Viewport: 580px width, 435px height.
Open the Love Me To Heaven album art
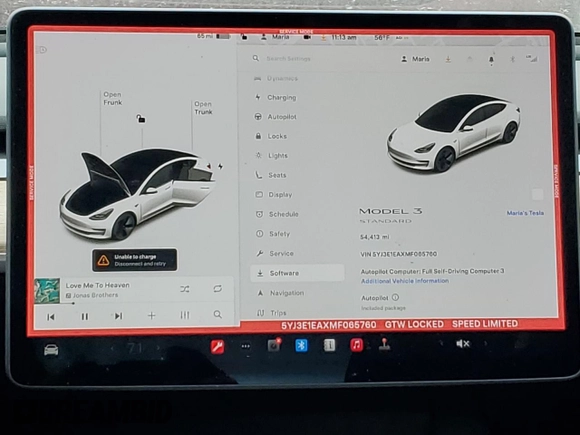[47, 291]
